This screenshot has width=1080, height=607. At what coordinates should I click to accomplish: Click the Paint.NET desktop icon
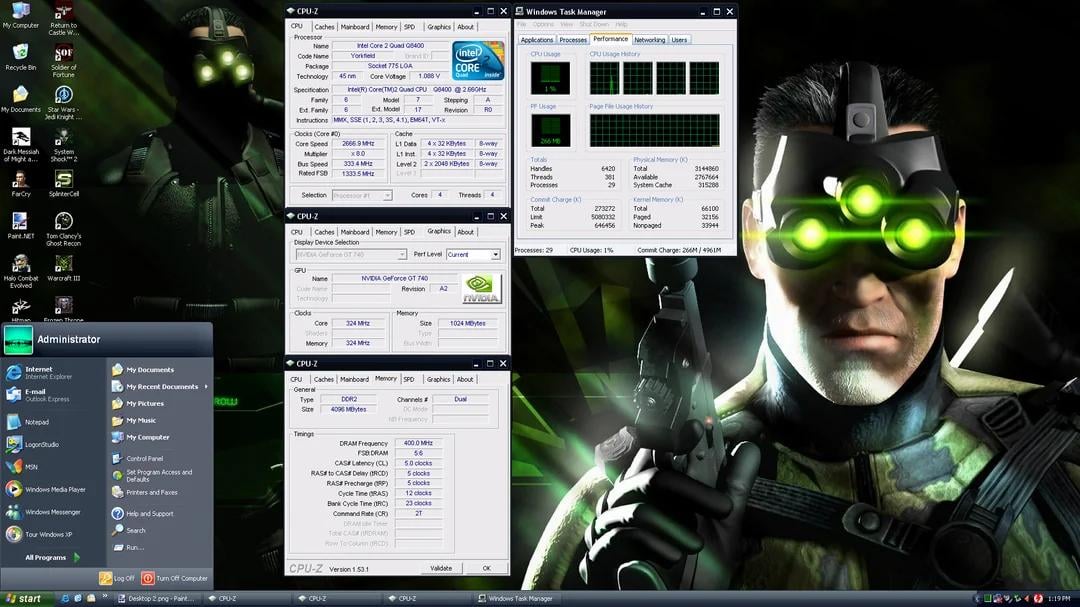coord(21,222)
